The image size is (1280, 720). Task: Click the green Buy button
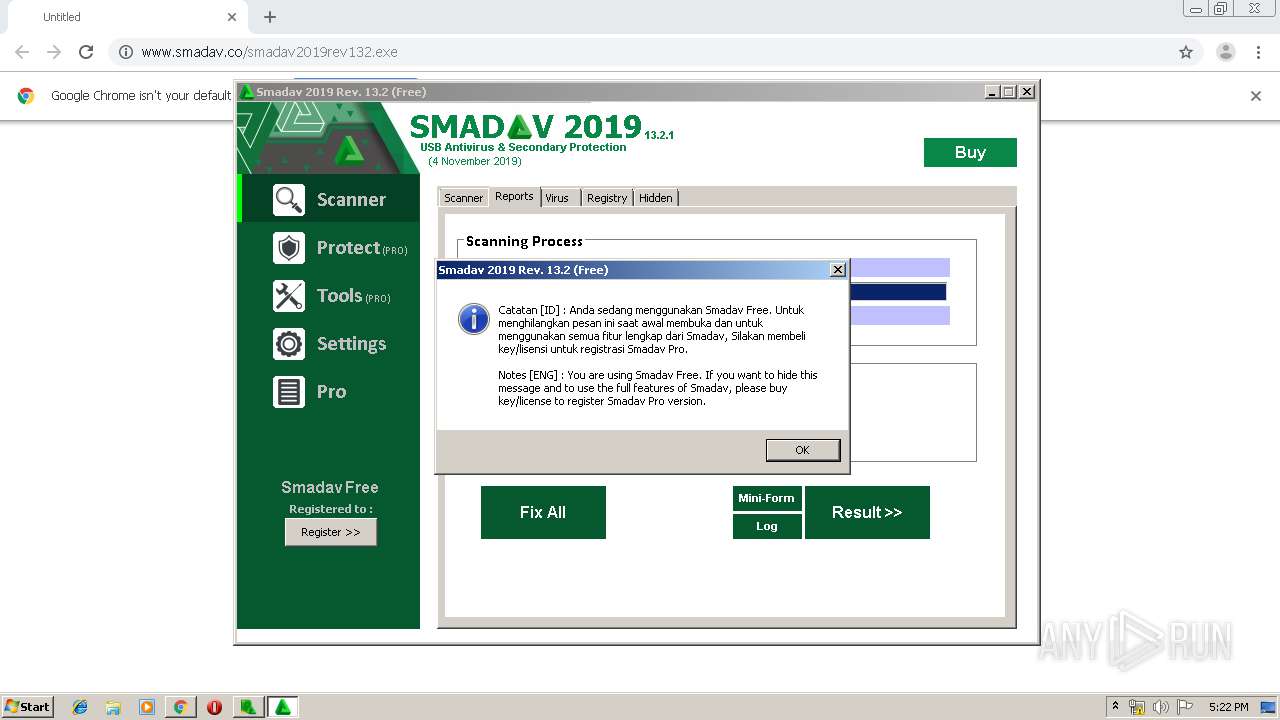tap(970, 152)
